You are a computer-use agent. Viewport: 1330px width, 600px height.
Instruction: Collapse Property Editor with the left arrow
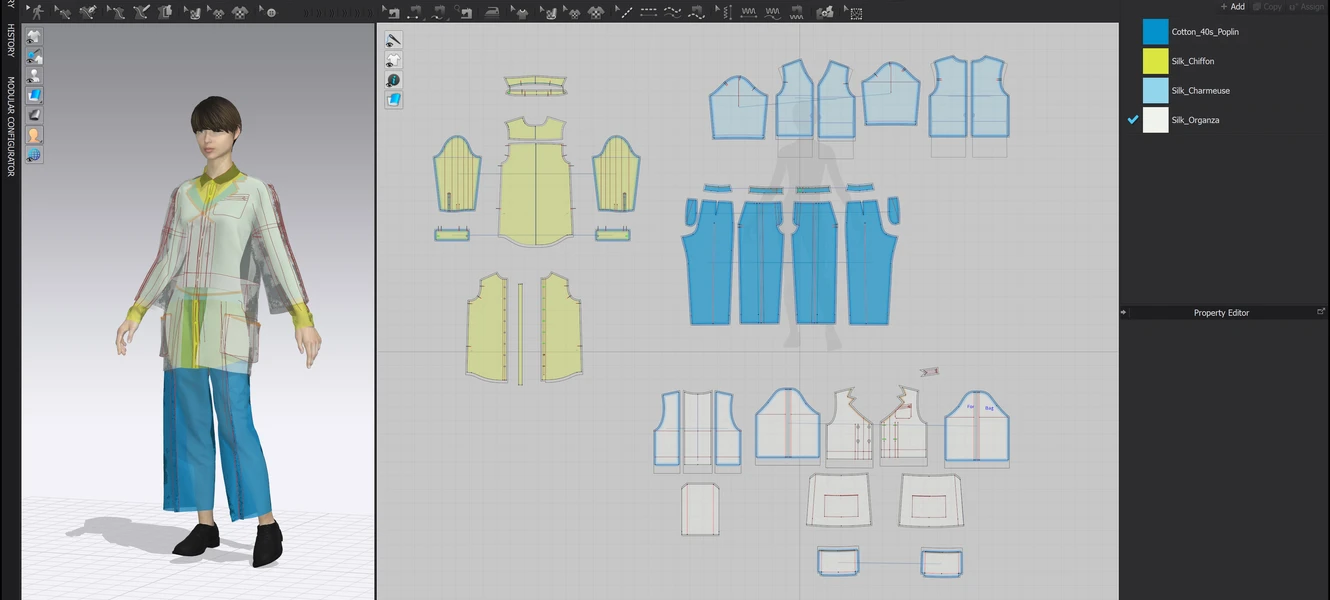click(x=1123, y=312)
